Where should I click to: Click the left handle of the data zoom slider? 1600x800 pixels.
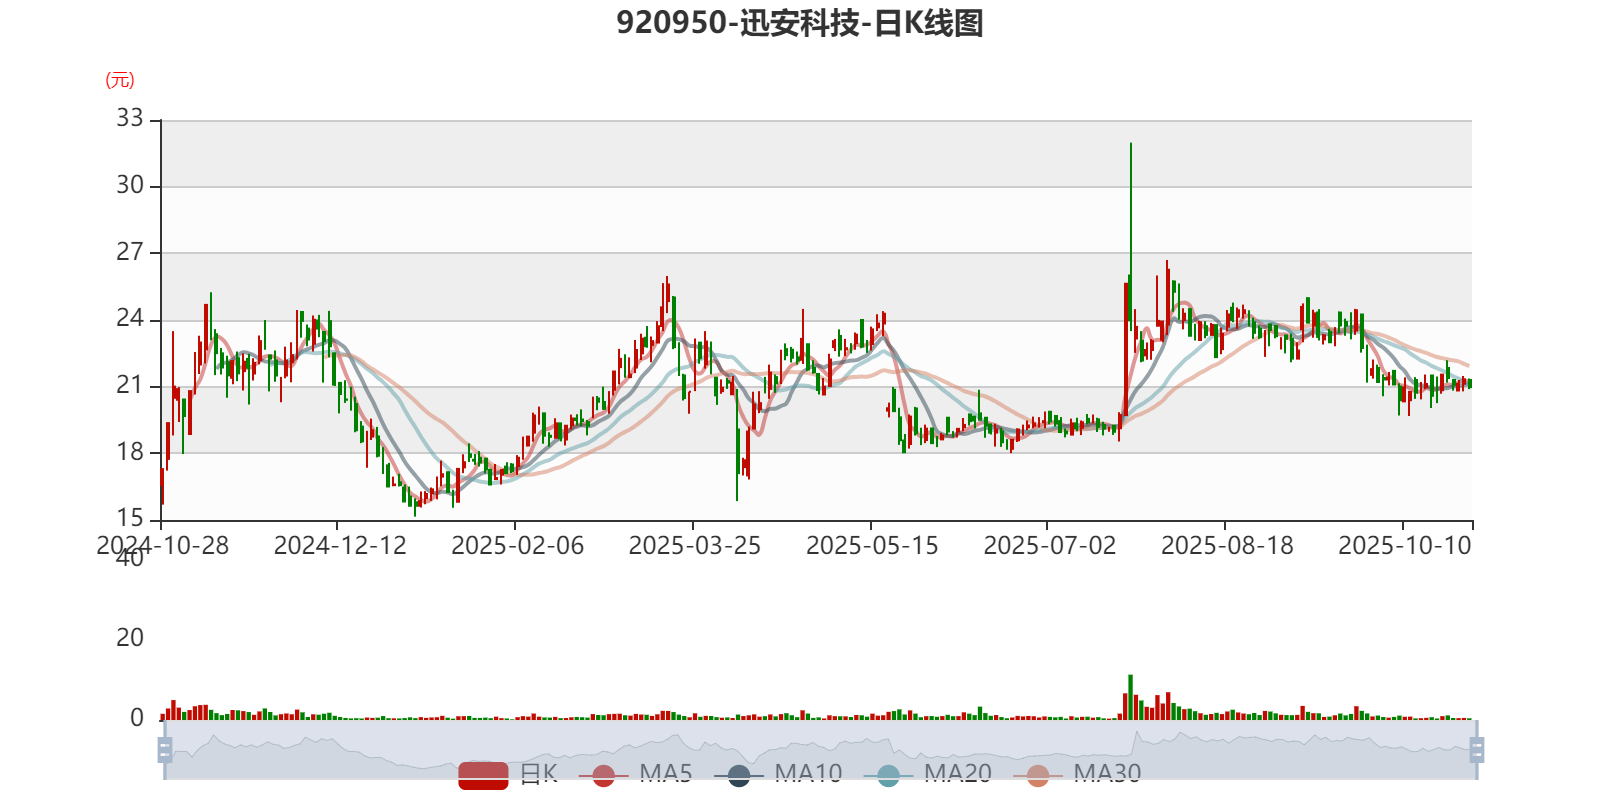[165, 749]
